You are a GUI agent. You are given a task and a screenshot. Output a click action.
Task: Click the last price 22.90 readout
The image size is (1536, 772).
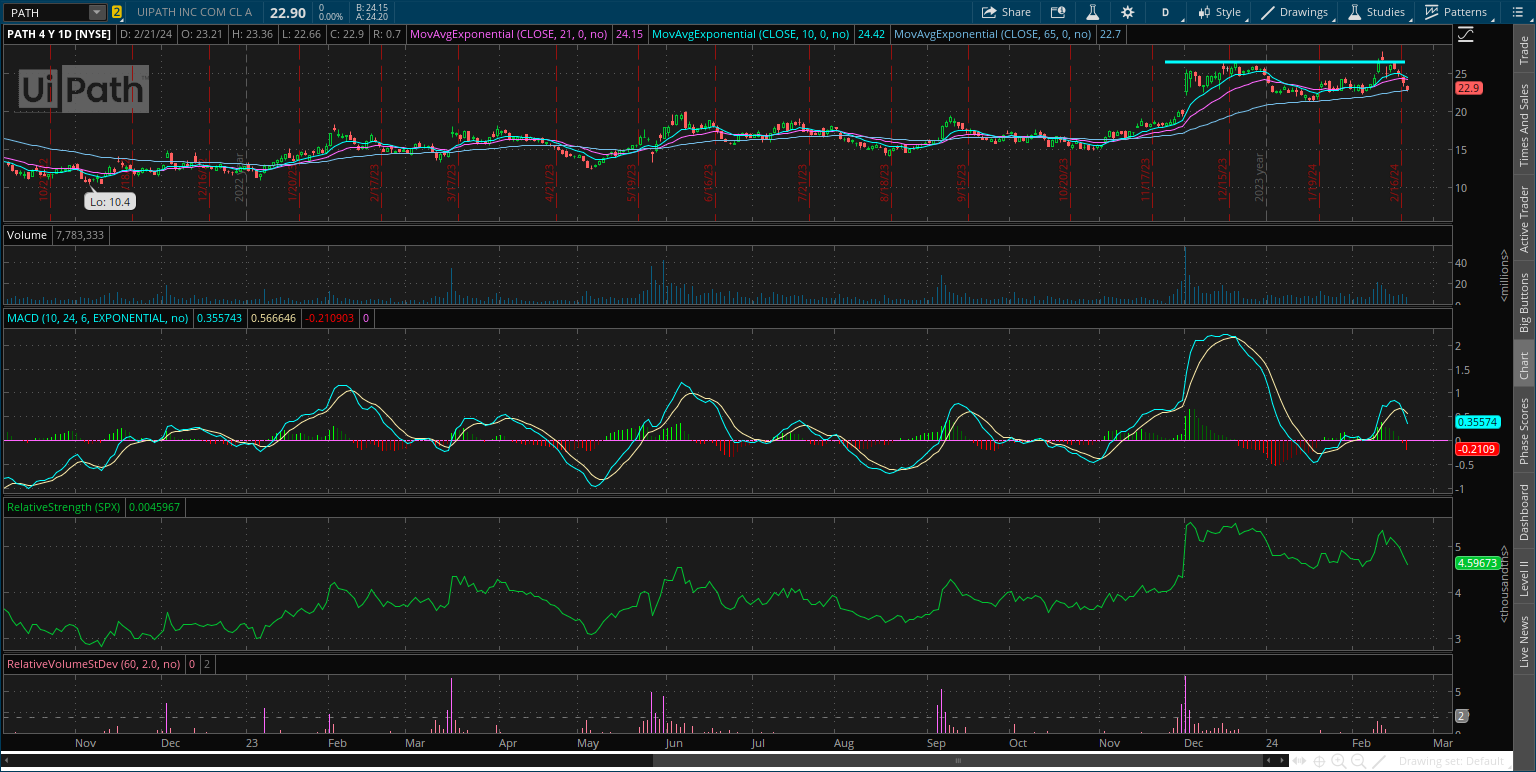[x=287, y=12]
